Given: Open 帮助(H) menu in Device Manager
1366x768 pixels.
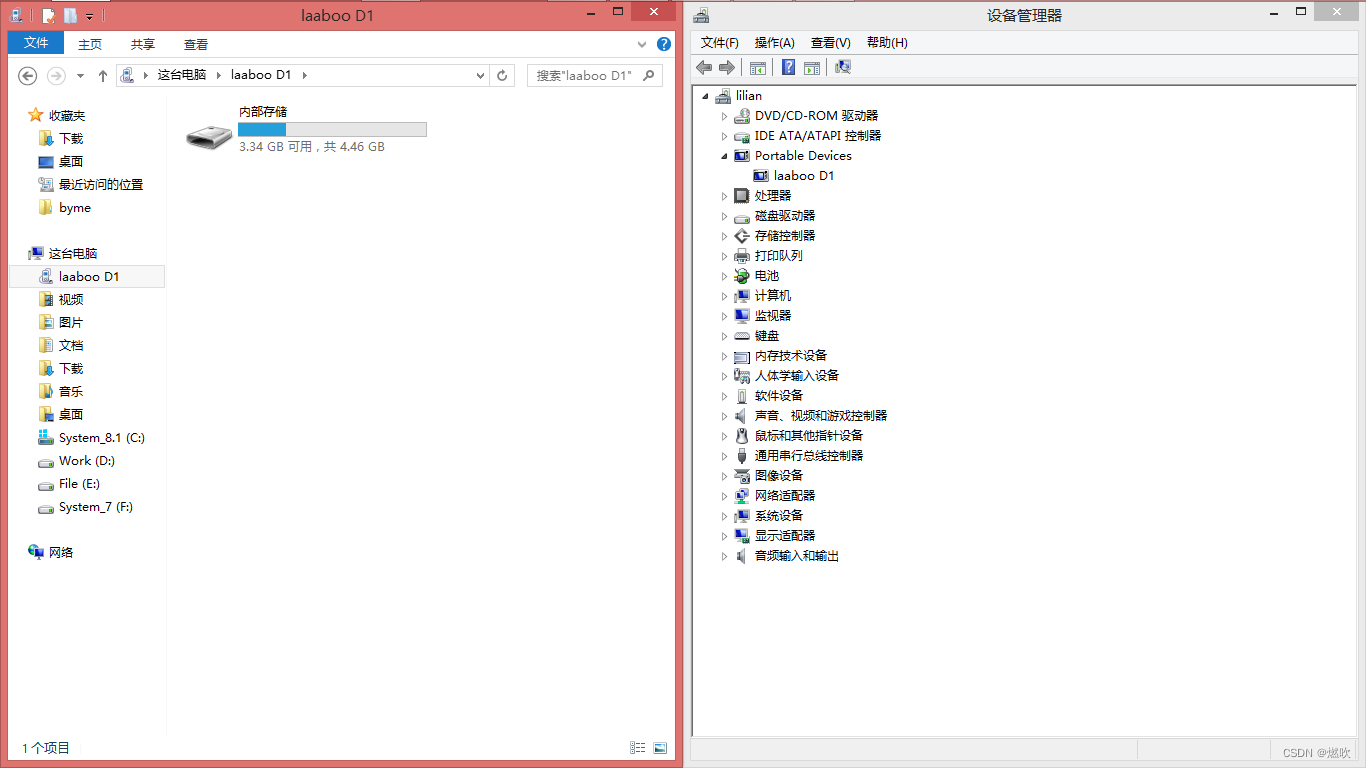Looking at the screenshot, I should (887, 42).
